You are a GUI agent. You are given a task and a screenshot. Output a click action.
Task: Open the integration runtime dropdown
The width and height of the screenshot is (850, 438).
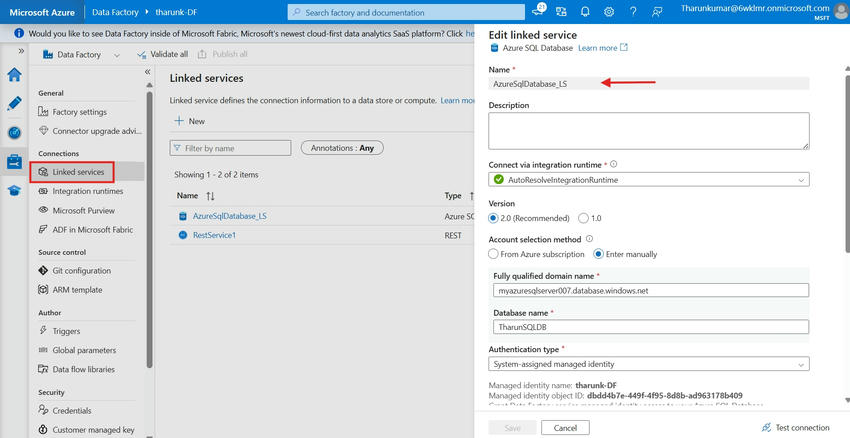click(x=649, y=179)
